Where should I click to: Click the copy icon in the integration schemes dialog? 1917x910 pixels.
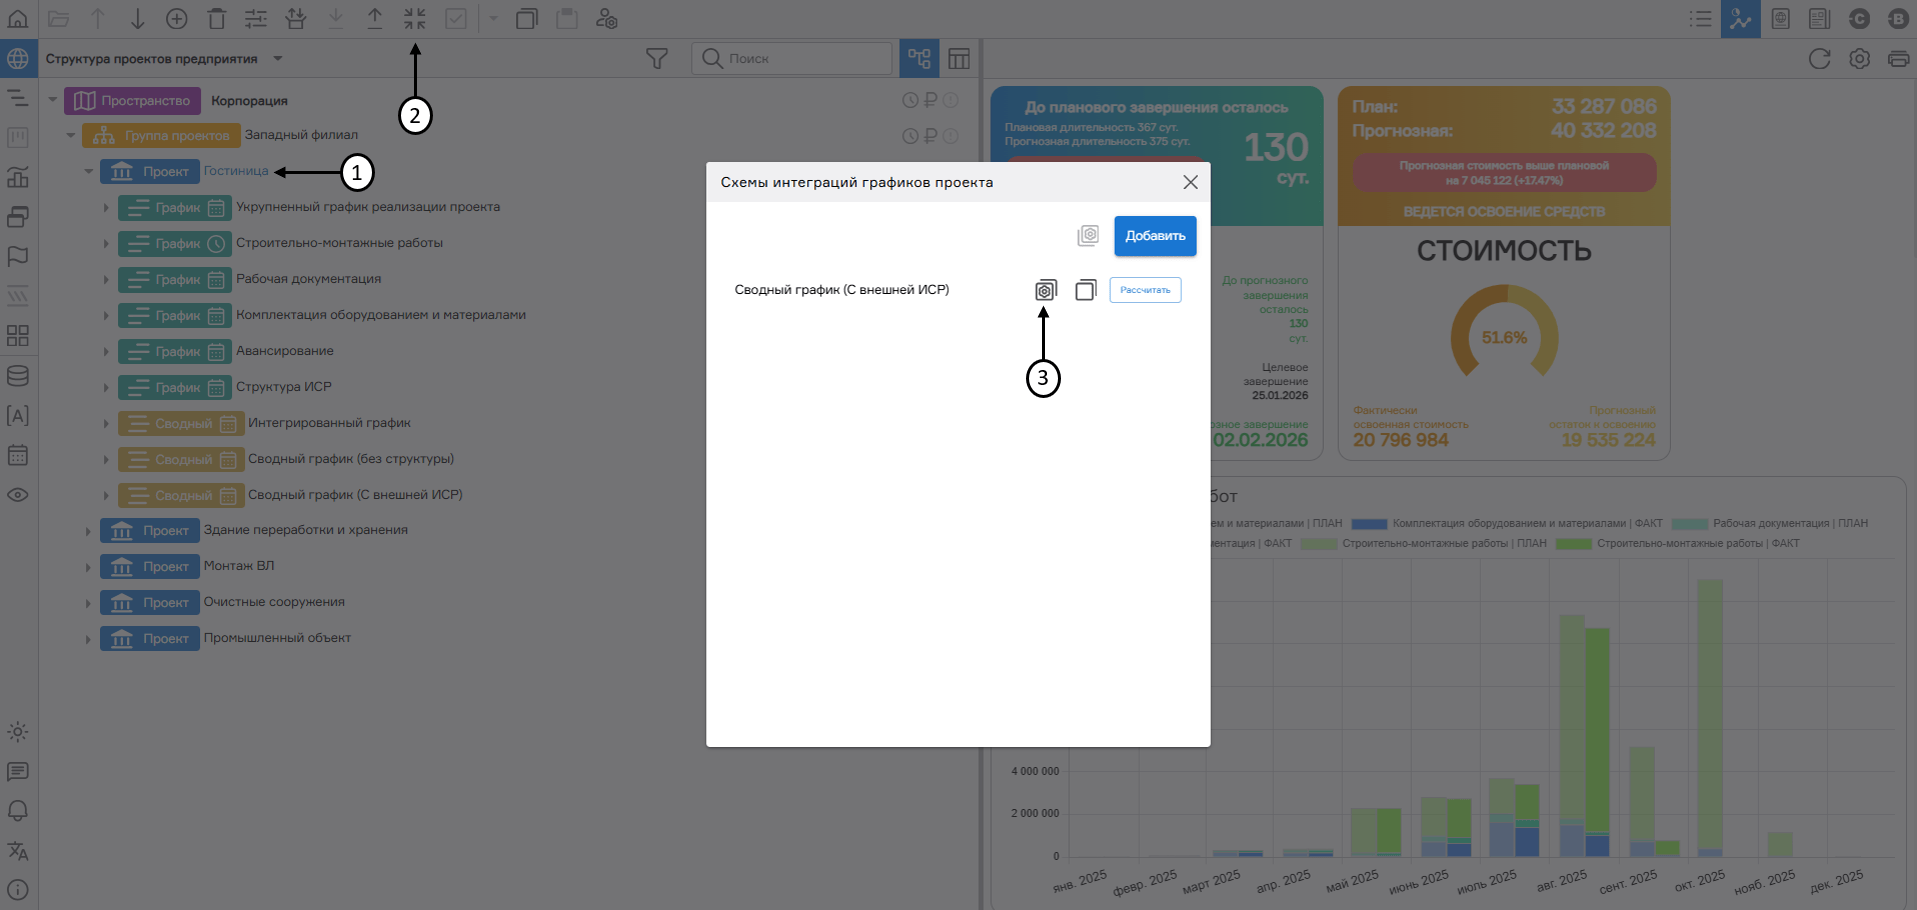tap(1085, 290)
